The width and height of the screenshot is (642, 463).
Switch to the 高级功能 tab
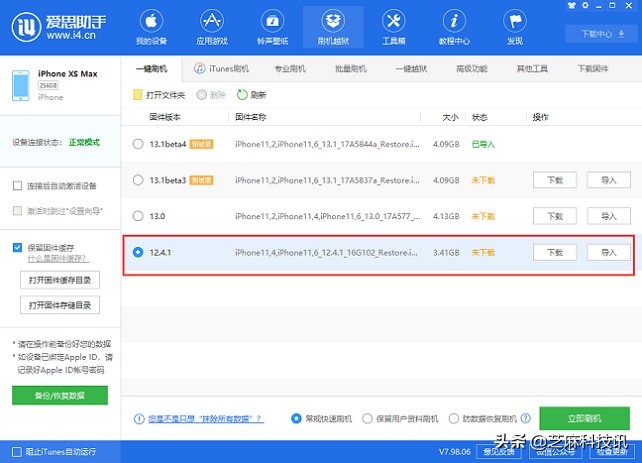pyautogui.click(x=472, y=68)
